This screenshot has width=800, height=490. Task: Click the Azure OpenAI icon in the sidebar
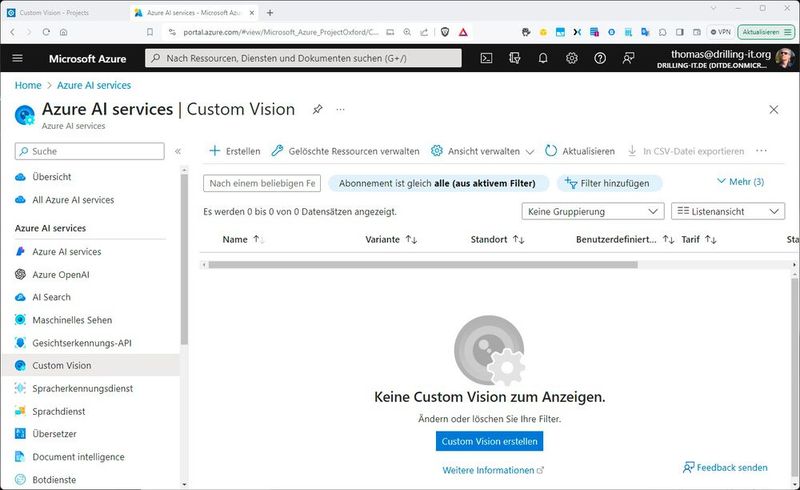(20, 275)
